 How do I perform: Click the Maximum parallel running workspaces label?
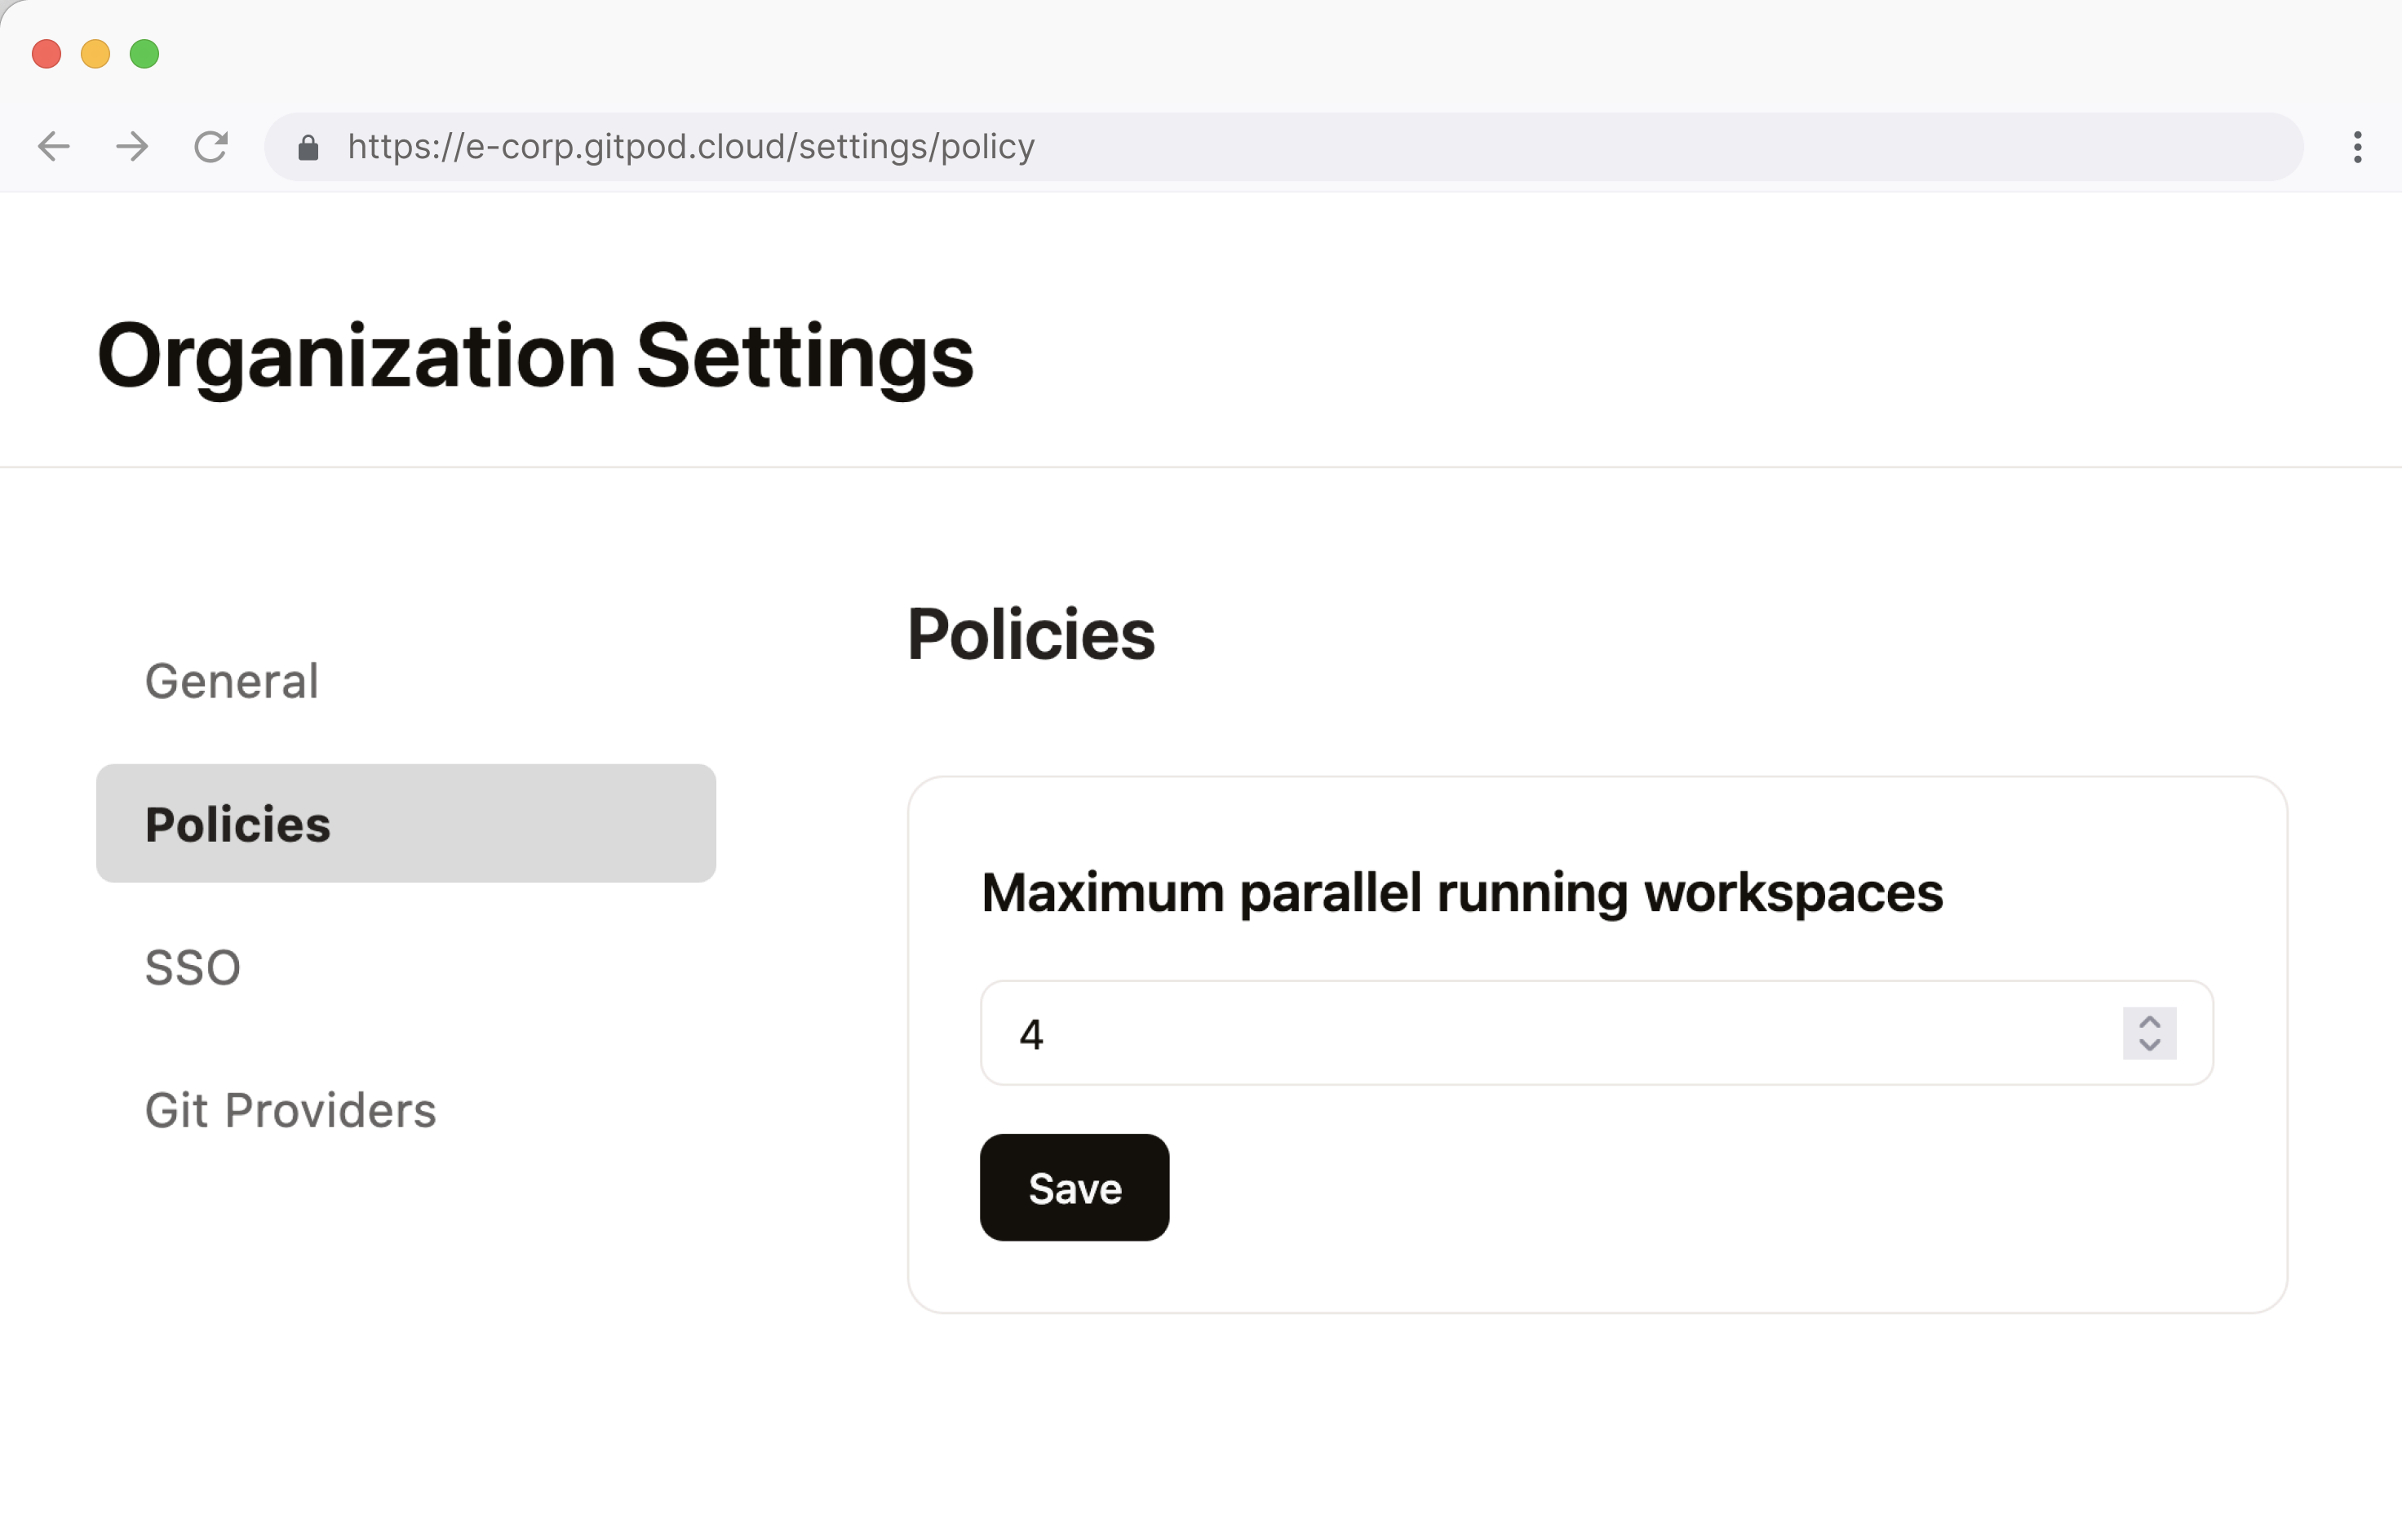pos(1462,893)
